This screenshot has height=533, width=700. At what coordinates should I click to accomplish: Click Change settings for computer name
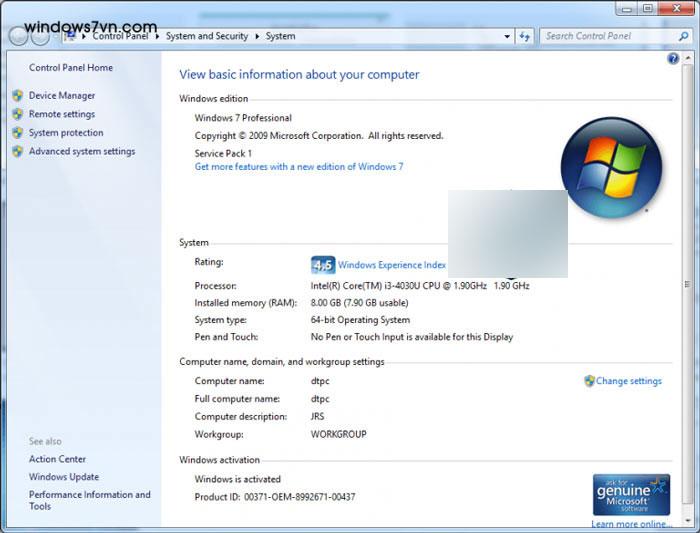point(628,381)
